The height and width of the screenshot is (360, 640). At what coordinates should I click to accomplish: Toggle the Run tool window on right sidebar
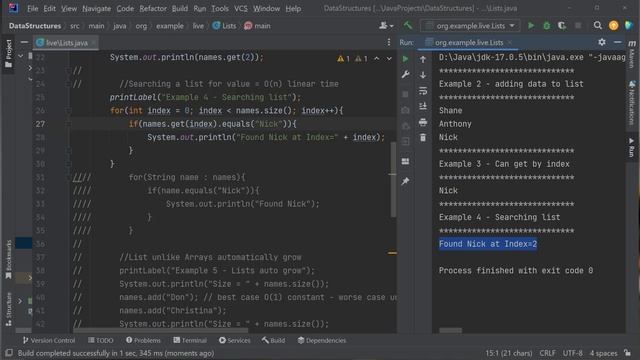(632, 147)
